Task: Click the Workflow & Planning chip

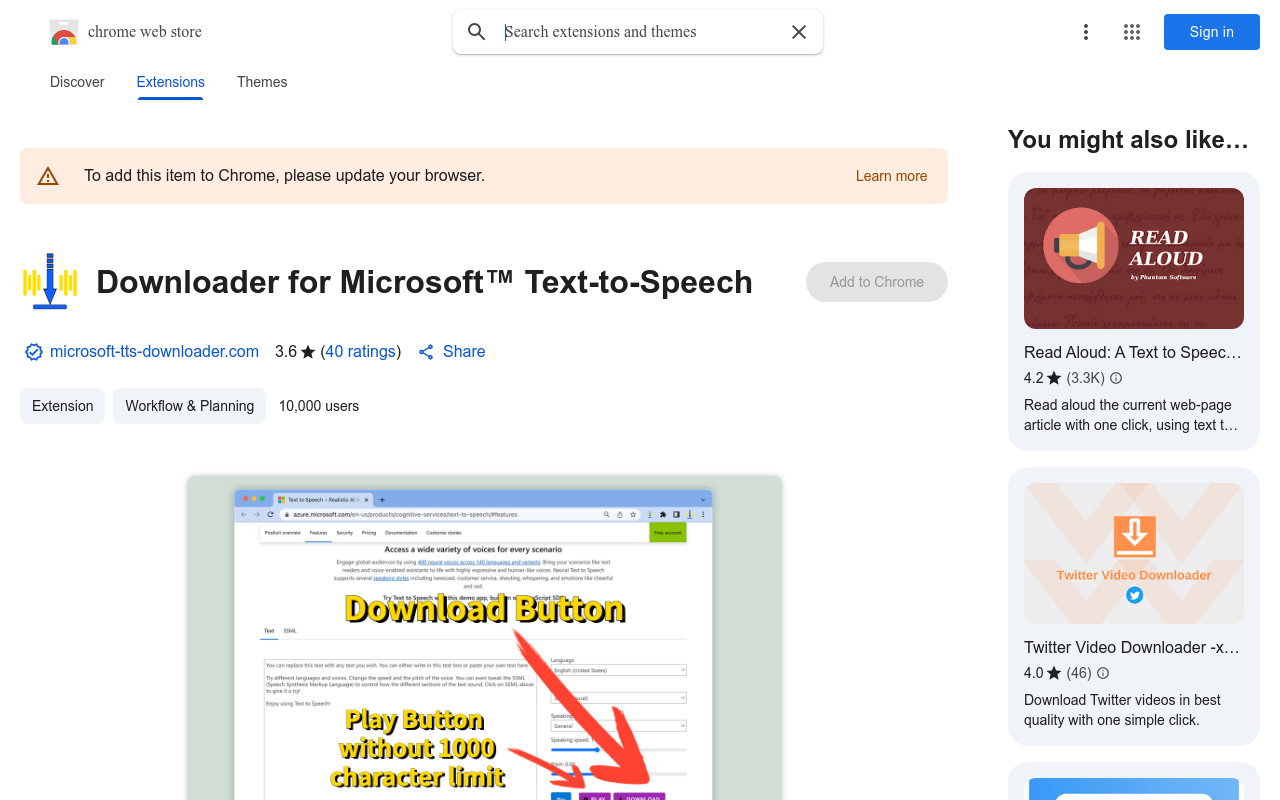Action: (189, 406)
